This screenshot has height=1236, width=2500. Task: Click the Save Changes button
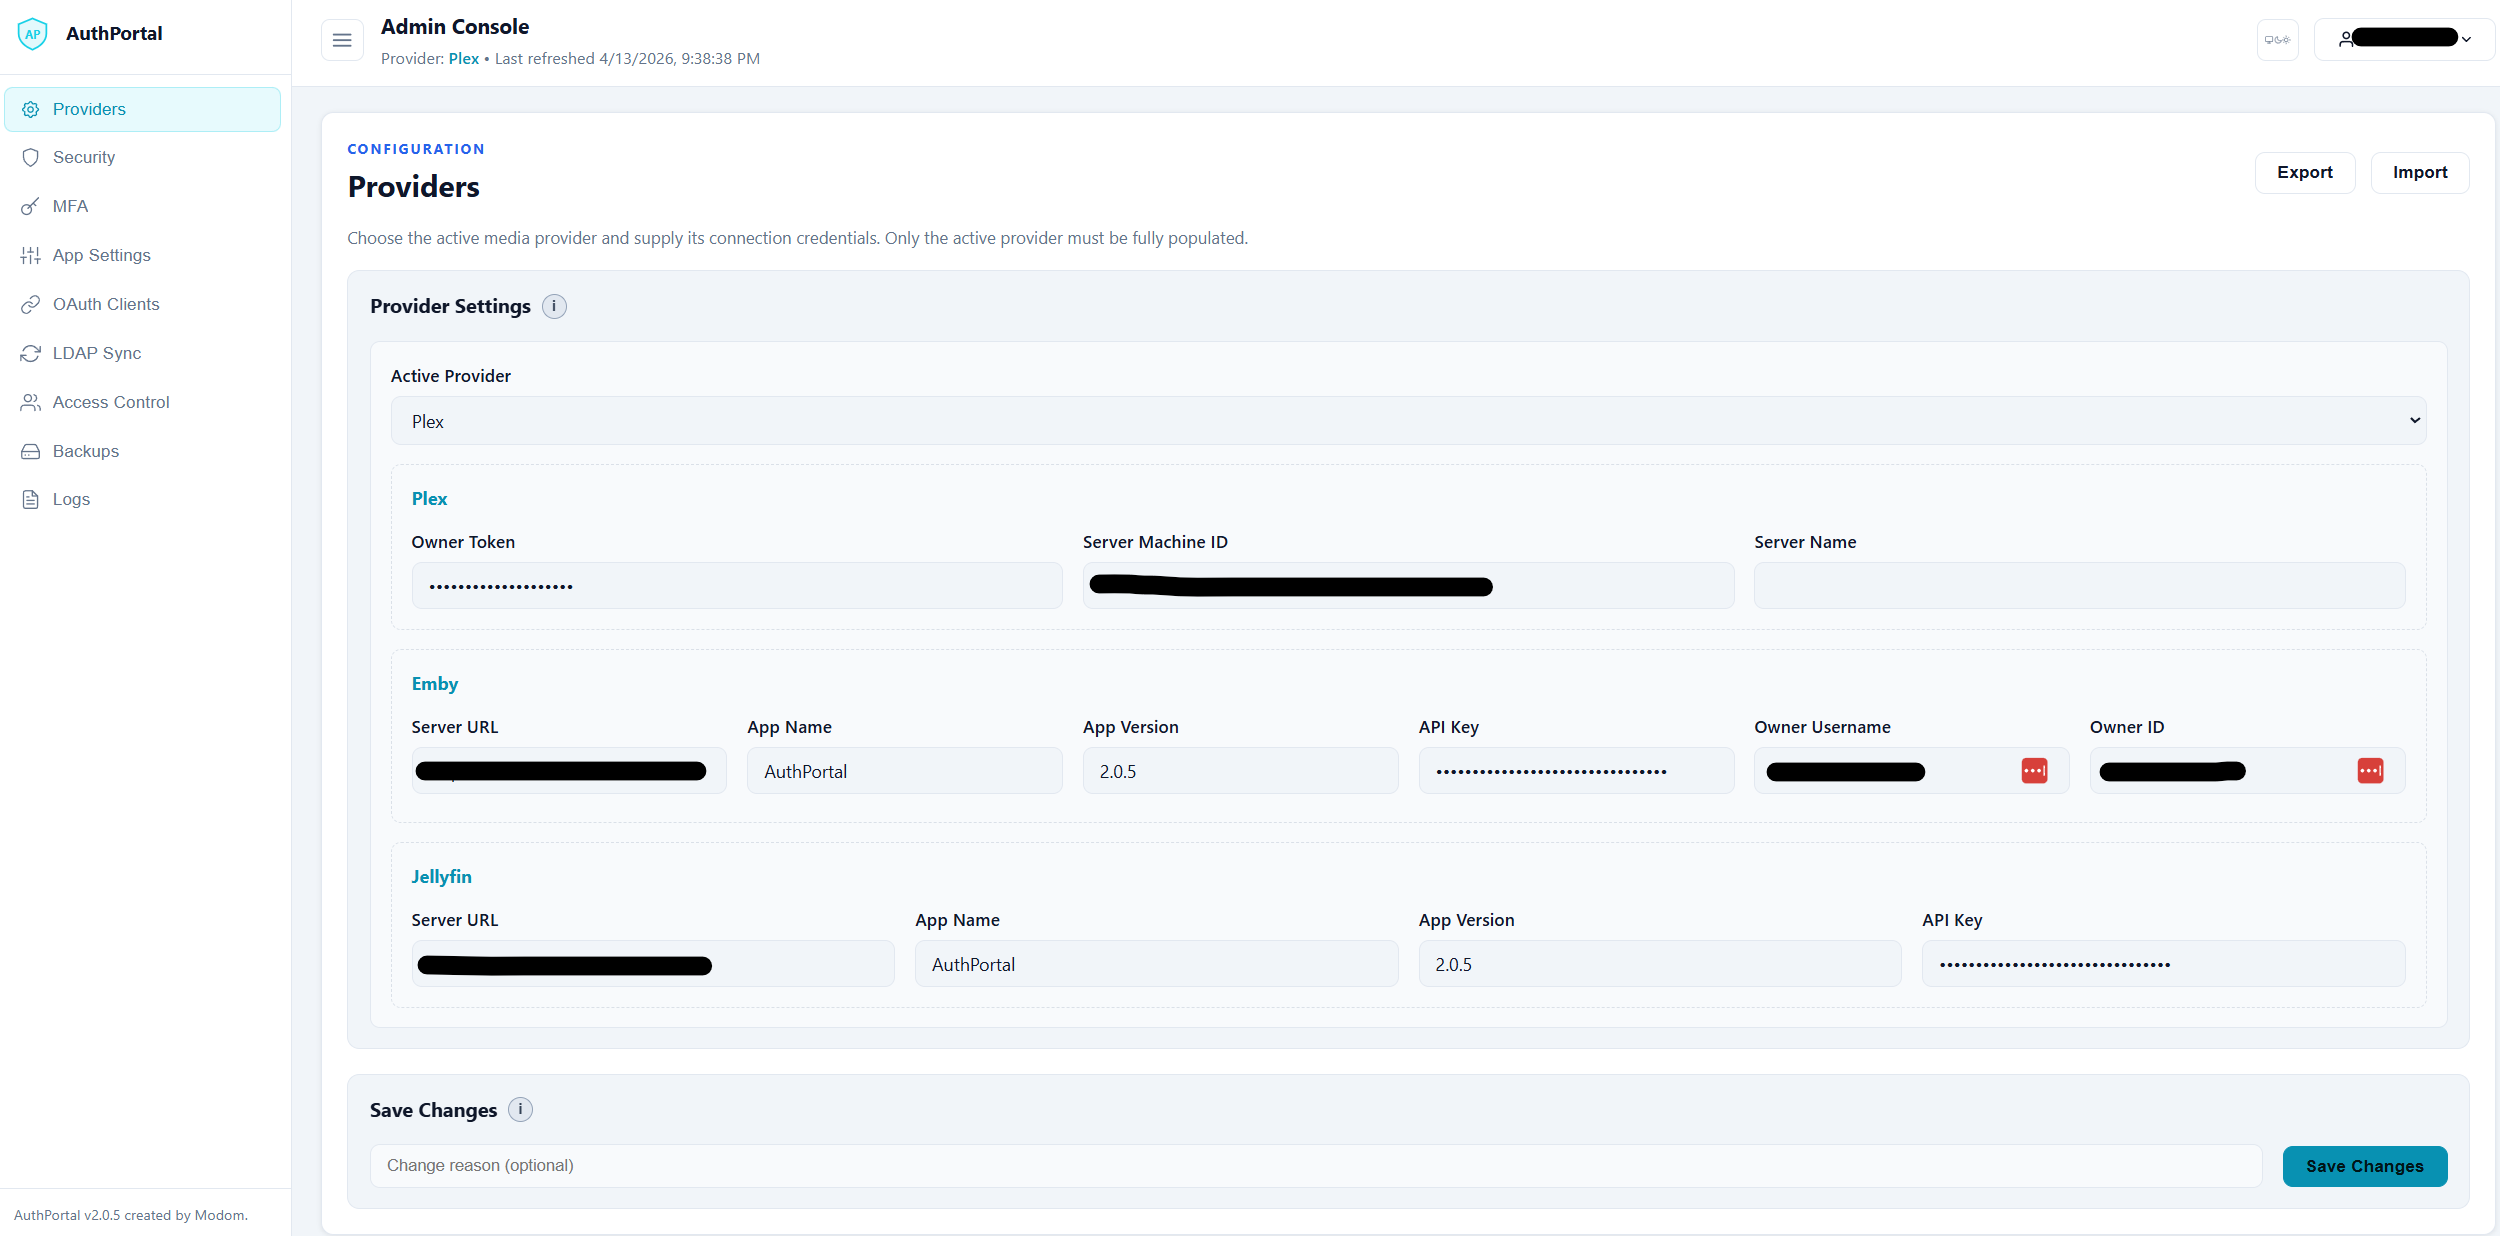point(2364,1167)
